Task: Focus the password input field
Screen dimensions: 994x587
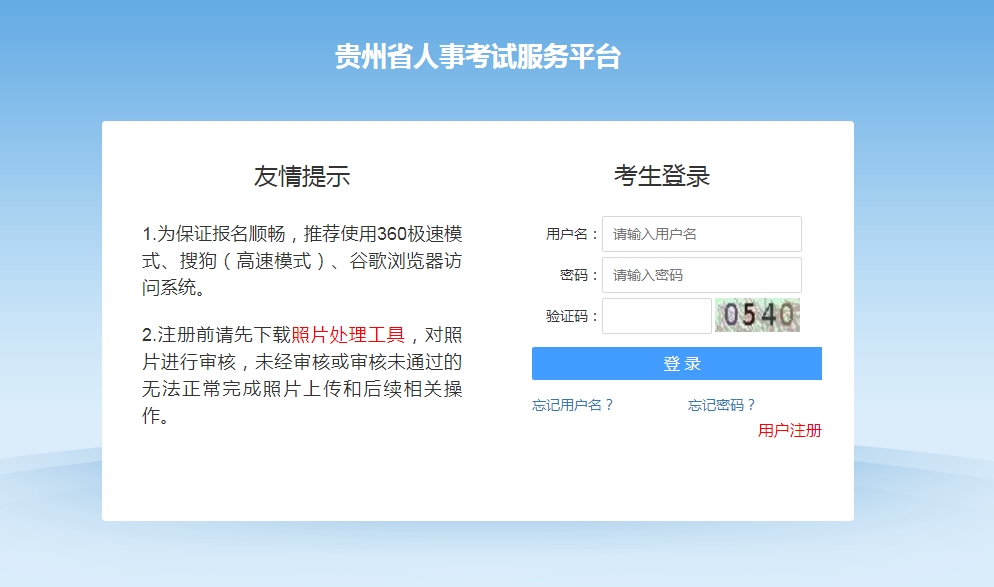Action: (x=701, y=275)
